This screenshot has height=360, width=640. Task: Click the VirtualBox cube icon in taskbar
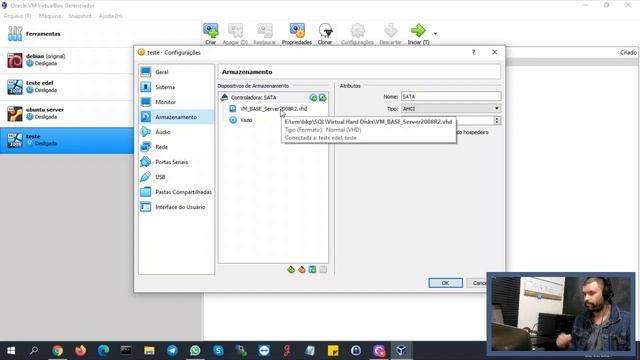(401, 351)
